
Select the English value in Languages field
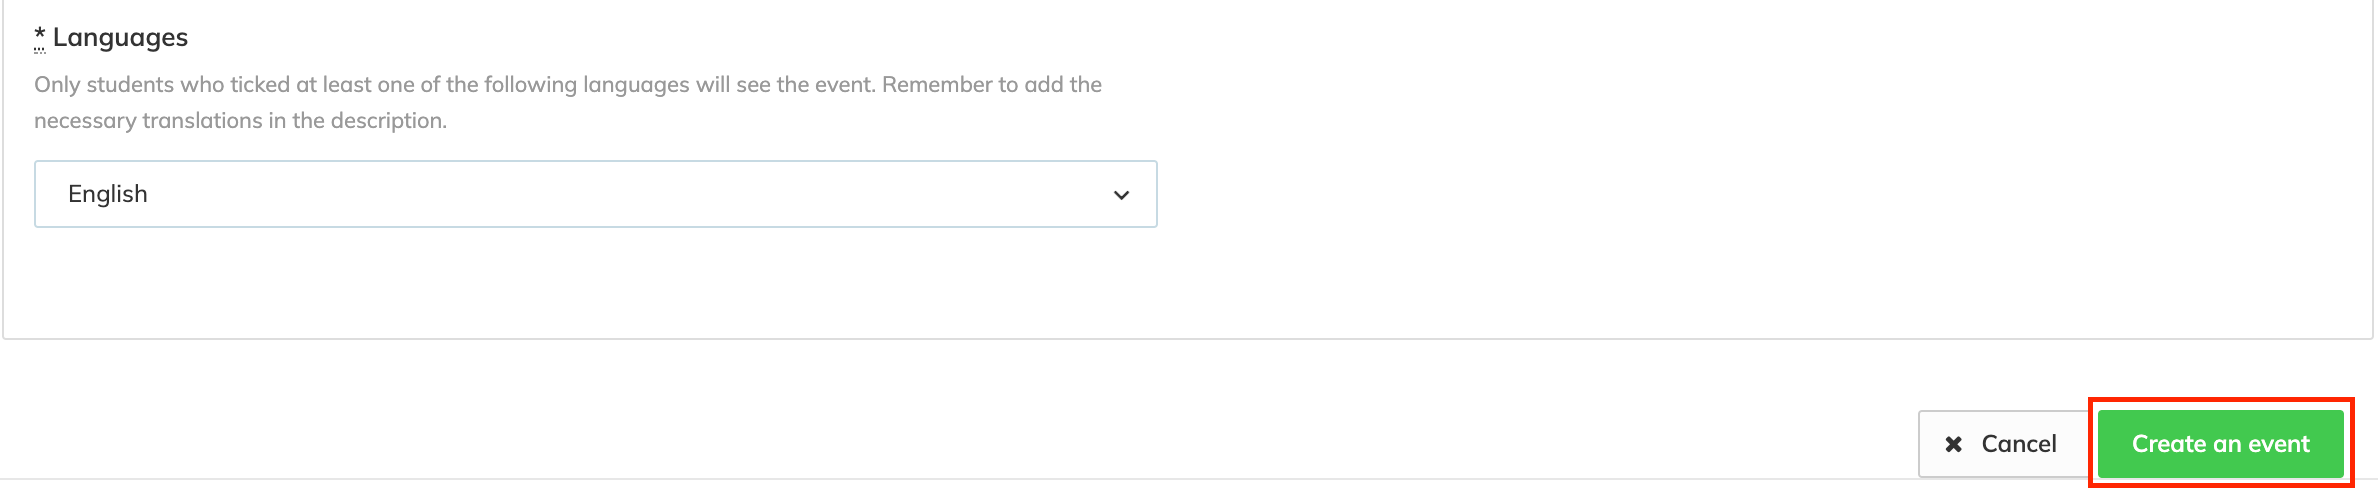tap(108, 194)
